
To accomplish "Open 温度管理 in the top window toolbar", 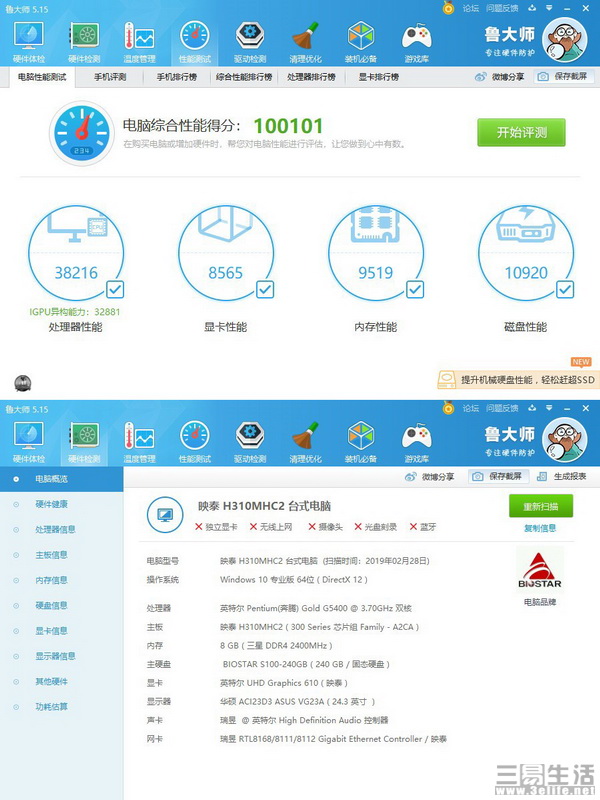I will [x=139, y=42].
